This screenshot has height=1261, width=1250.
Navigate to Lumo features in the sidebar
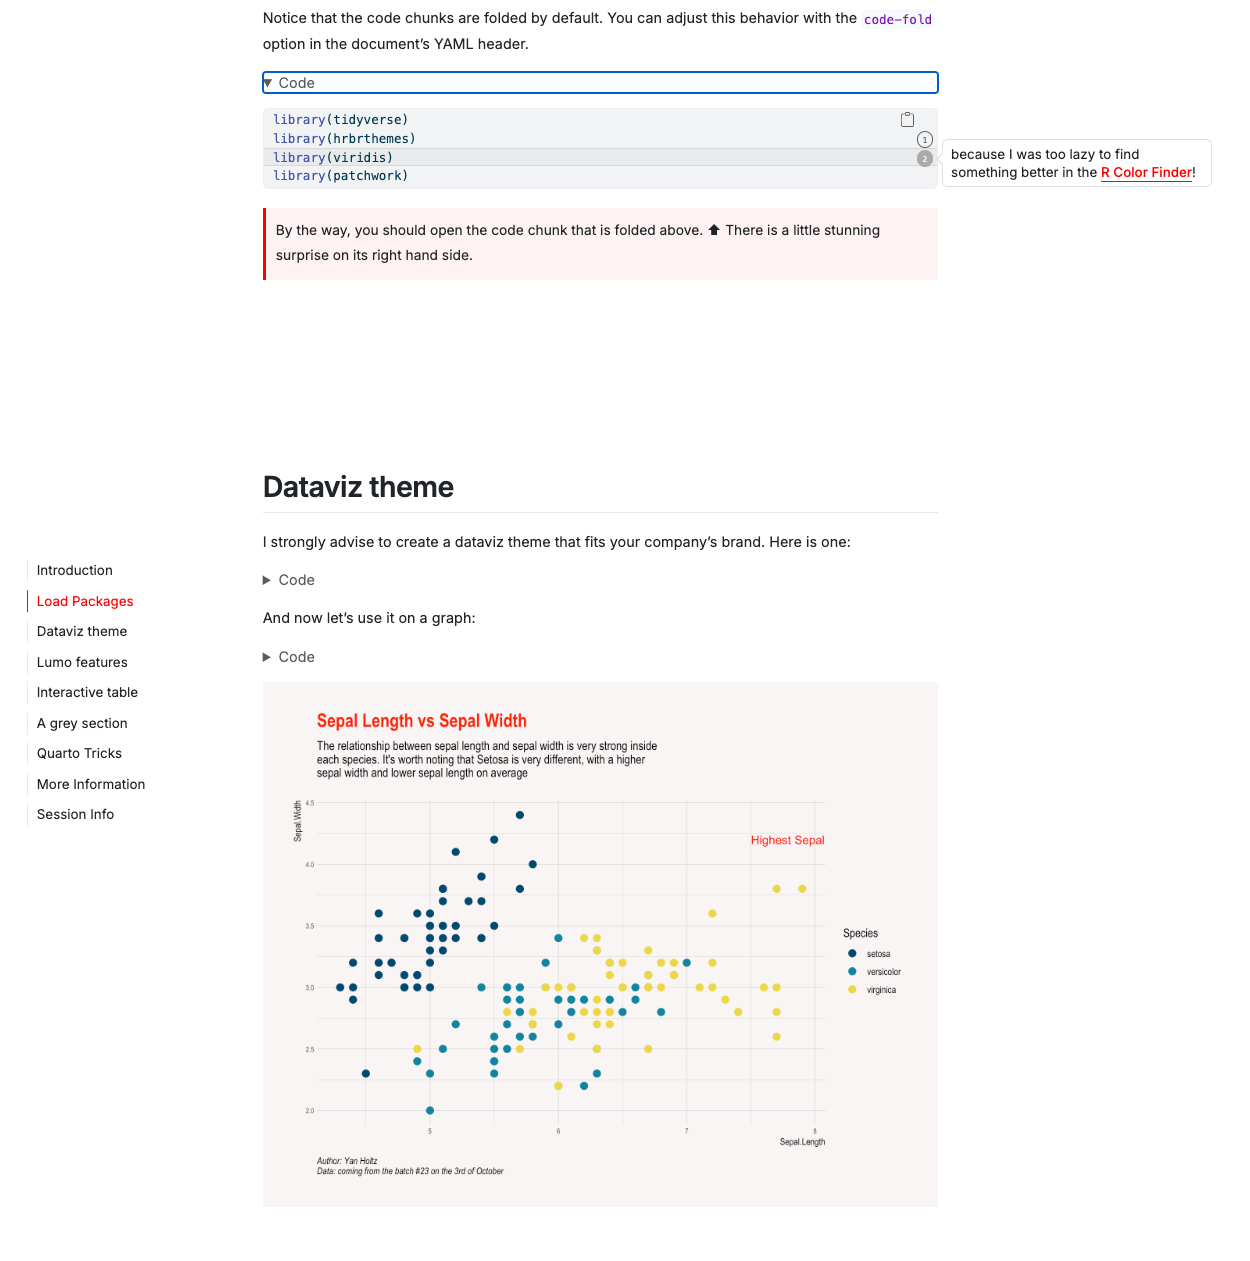[x=82, y=662]
